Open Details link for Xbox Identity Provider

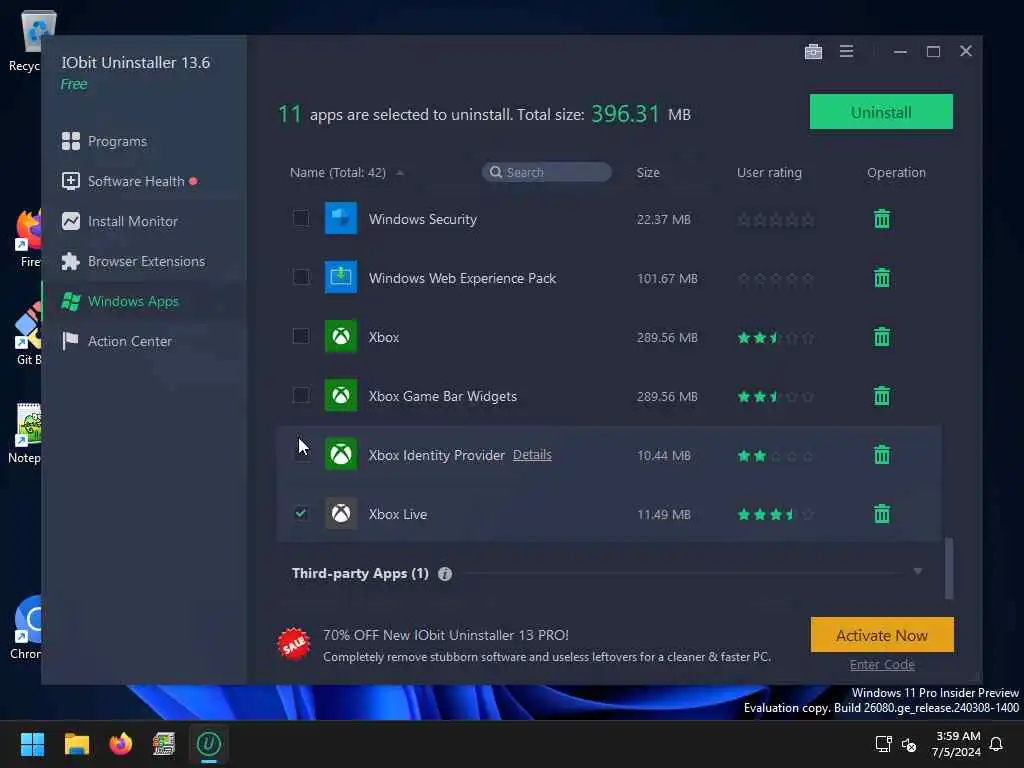coord(532,455)
